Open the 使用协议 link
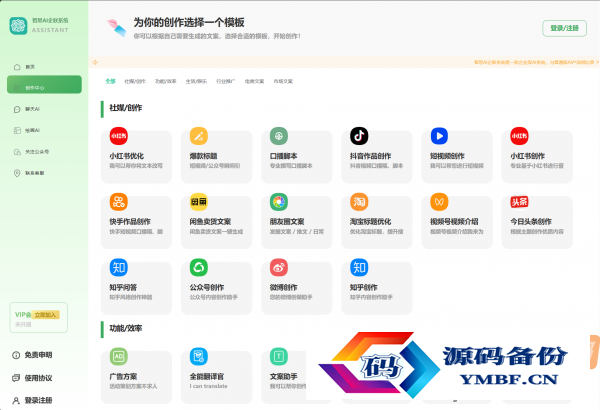600x410 pixels. (x=32, y=378)
